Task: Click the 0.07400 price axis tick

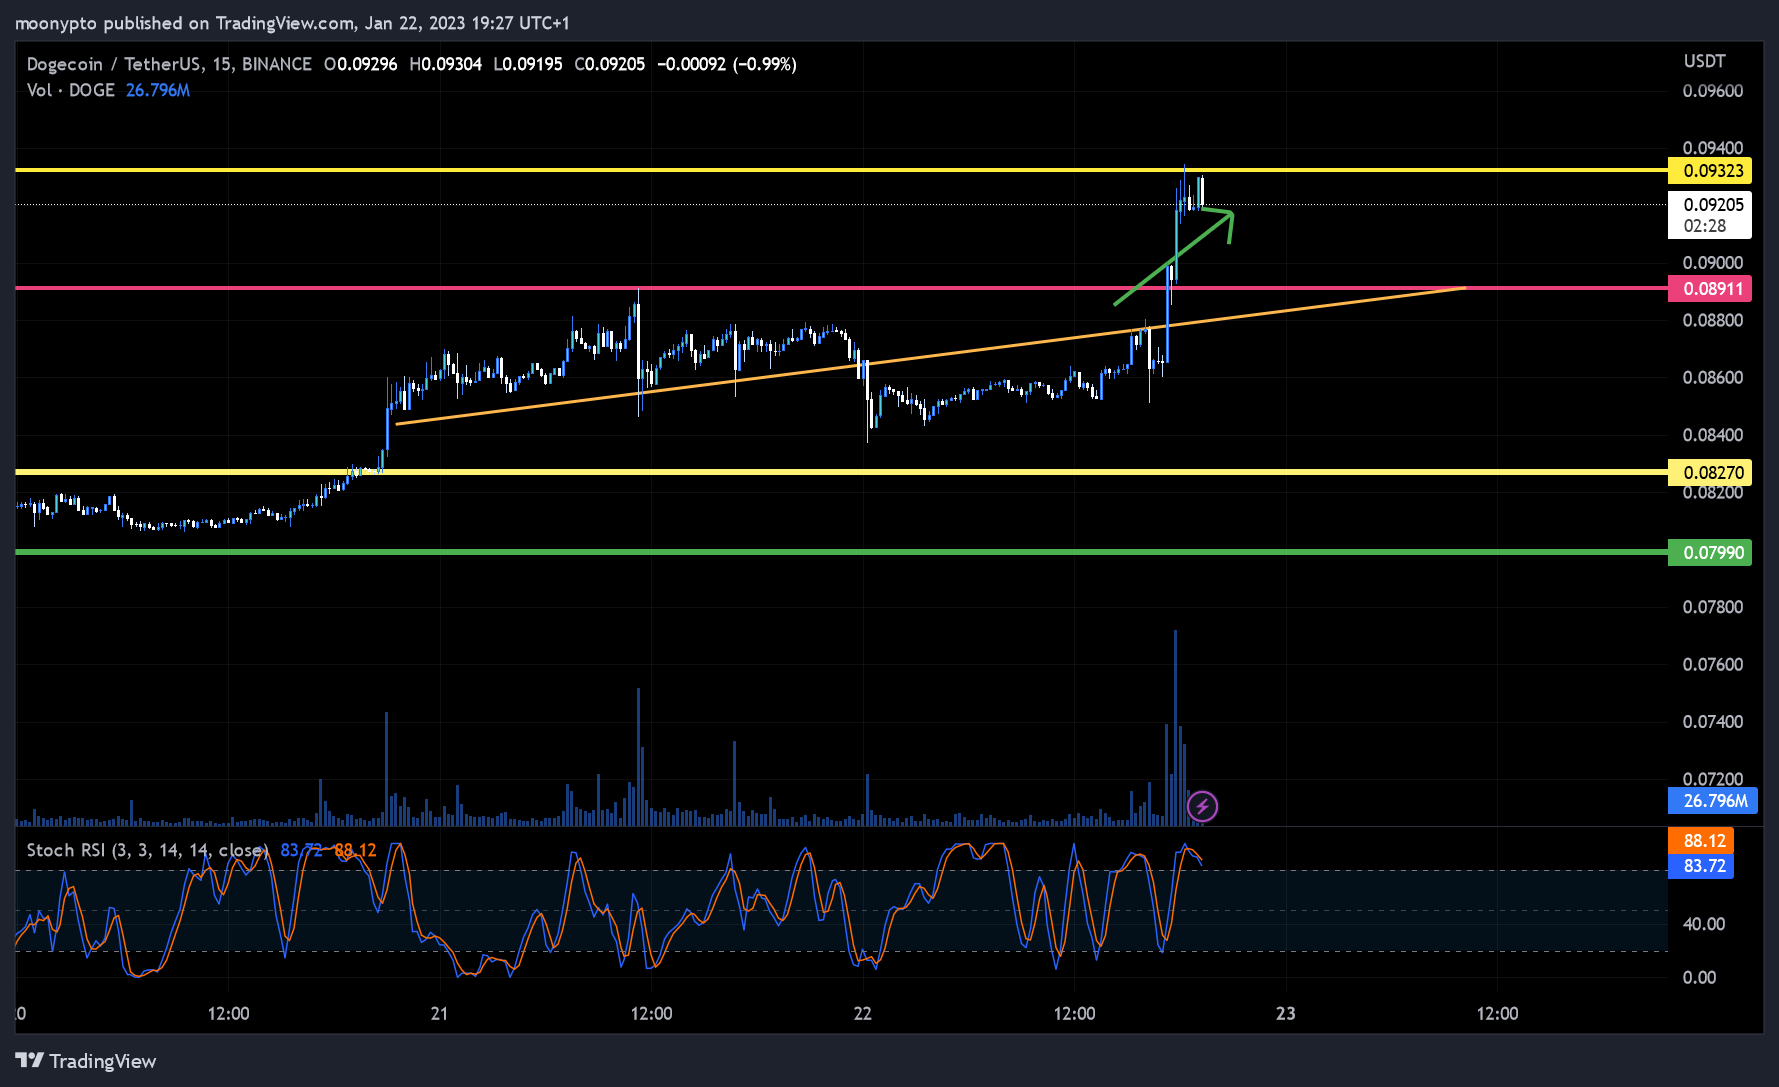Action: (1712, 722)
